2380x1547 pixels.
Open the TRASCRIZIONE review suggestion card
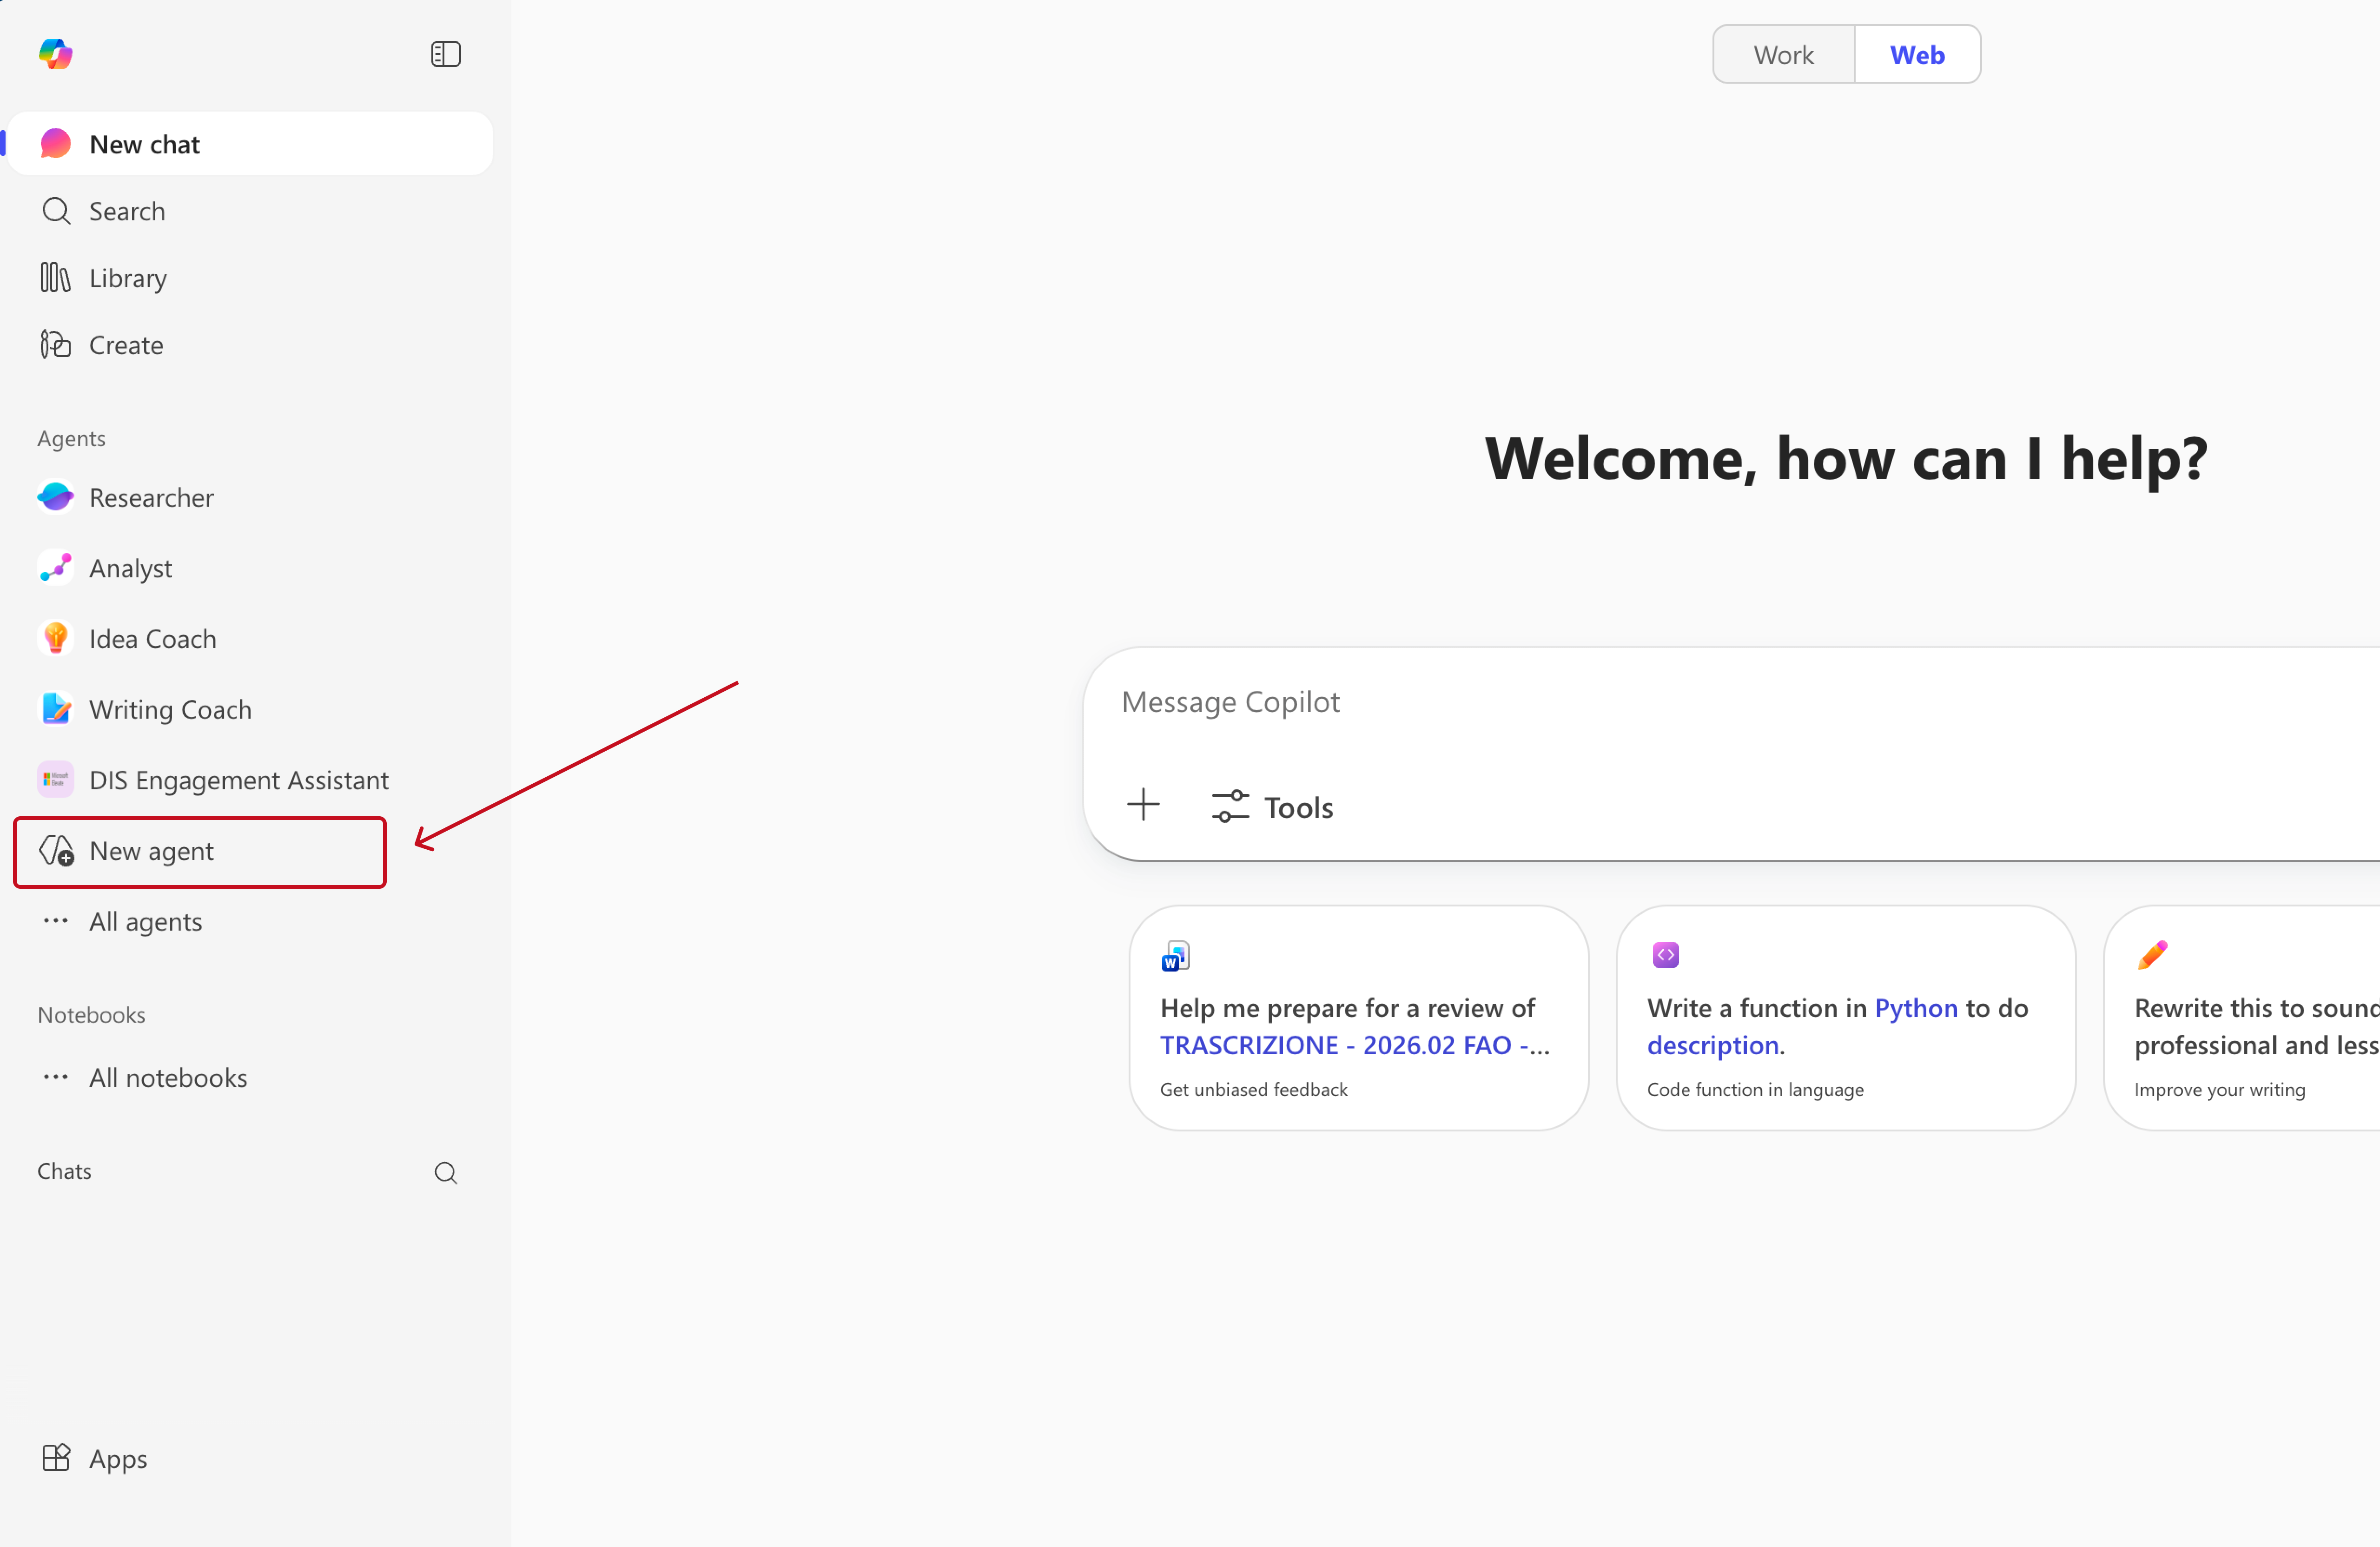point(1358,1017)
